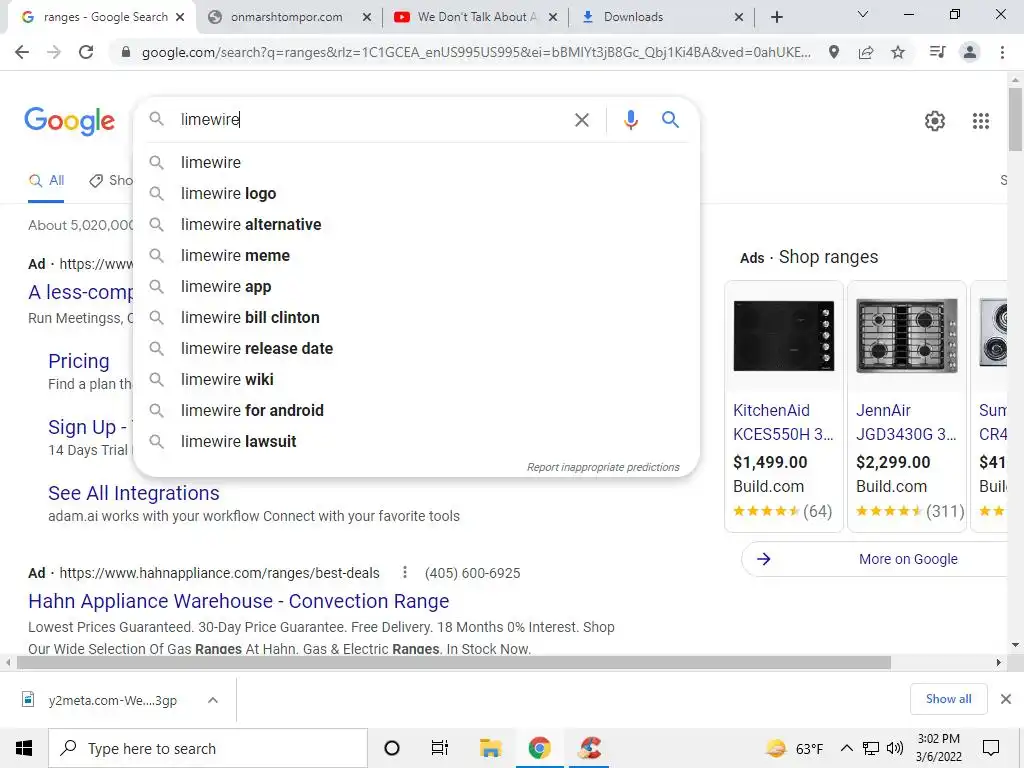Click the browser back arrow
The image size is (1024, 768).
tap(22, 52)
